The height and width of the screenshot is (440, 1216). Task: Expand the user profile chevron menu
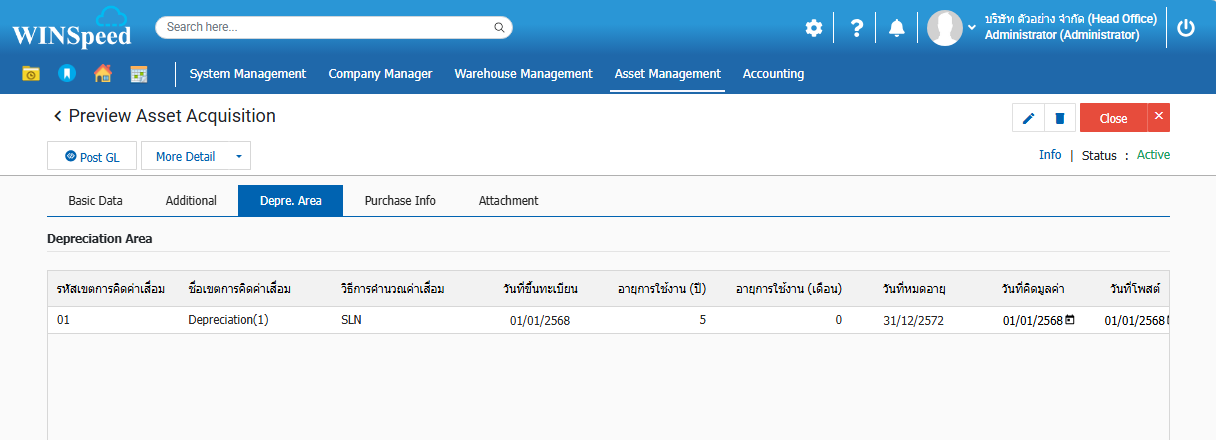pos(972,27)
